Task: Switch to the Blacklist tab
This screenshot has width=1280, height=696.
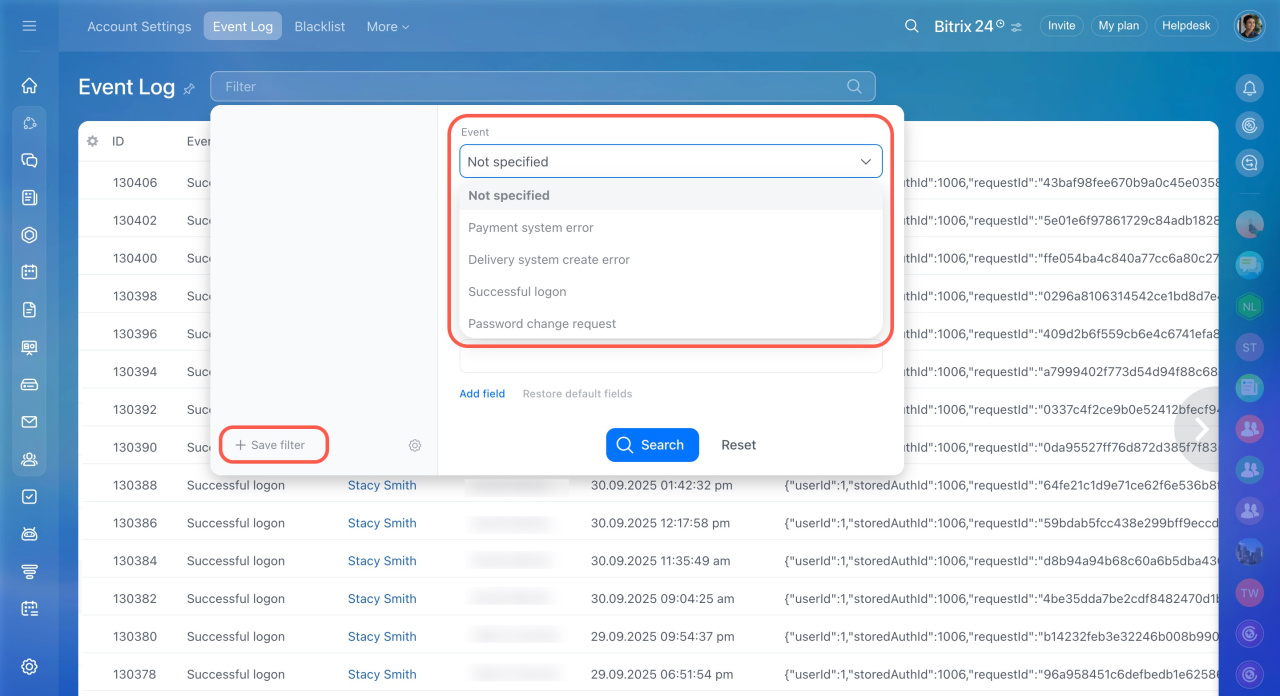Action: 320,27
